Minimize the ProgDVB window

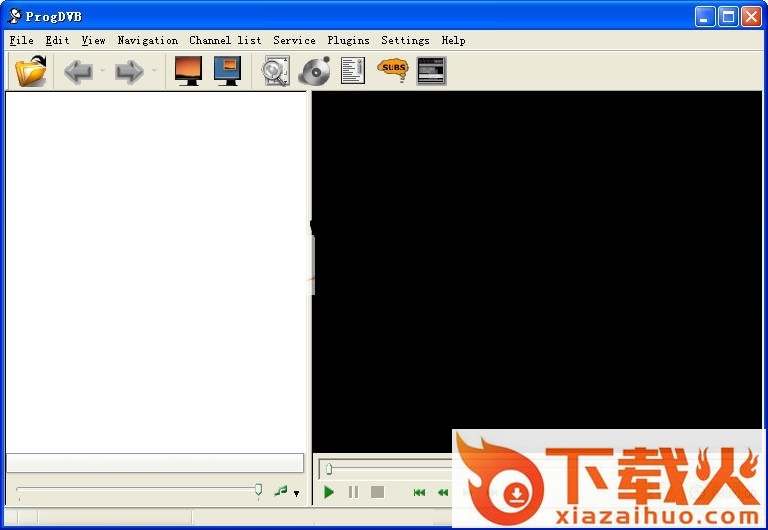[x=705, y=17]
